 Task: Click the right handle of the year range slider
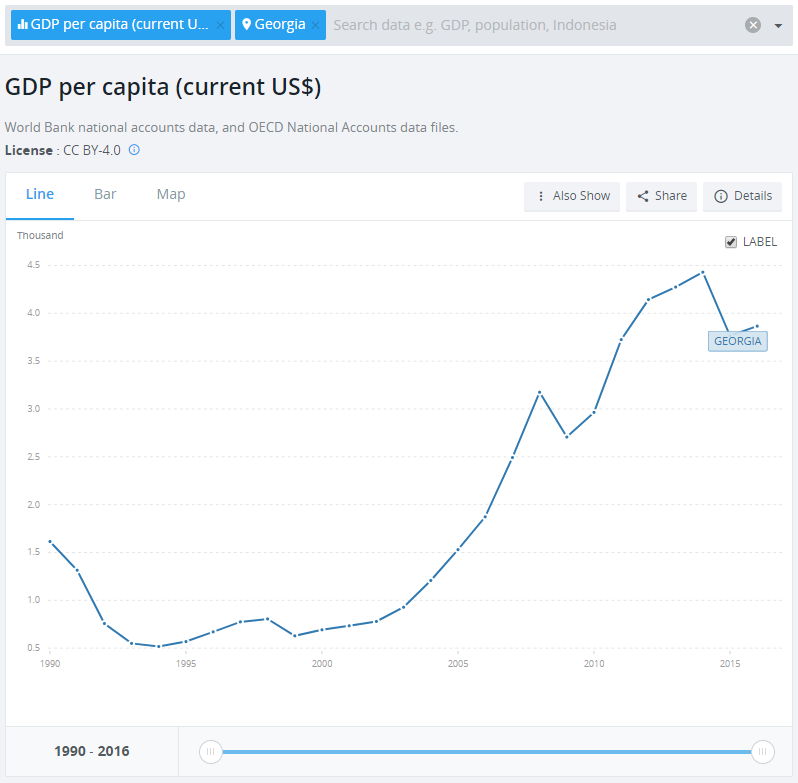click(763, 751)
